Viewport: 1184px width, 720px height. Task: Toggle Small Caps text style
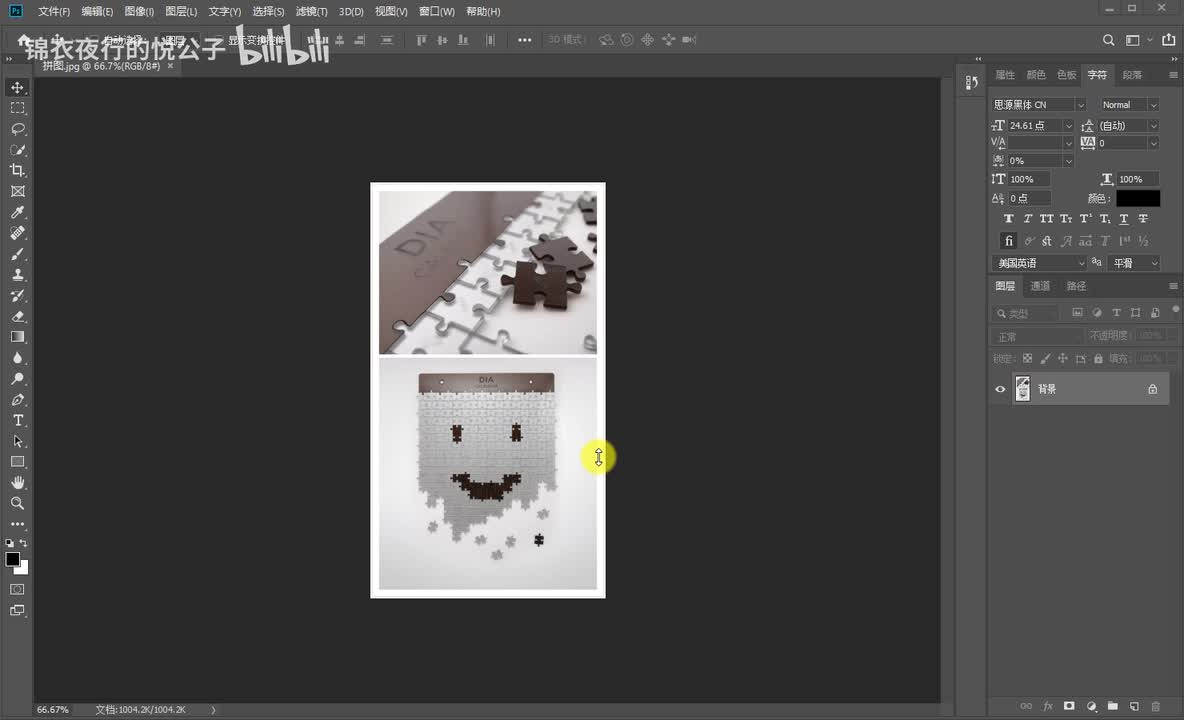coord(1066,219)
